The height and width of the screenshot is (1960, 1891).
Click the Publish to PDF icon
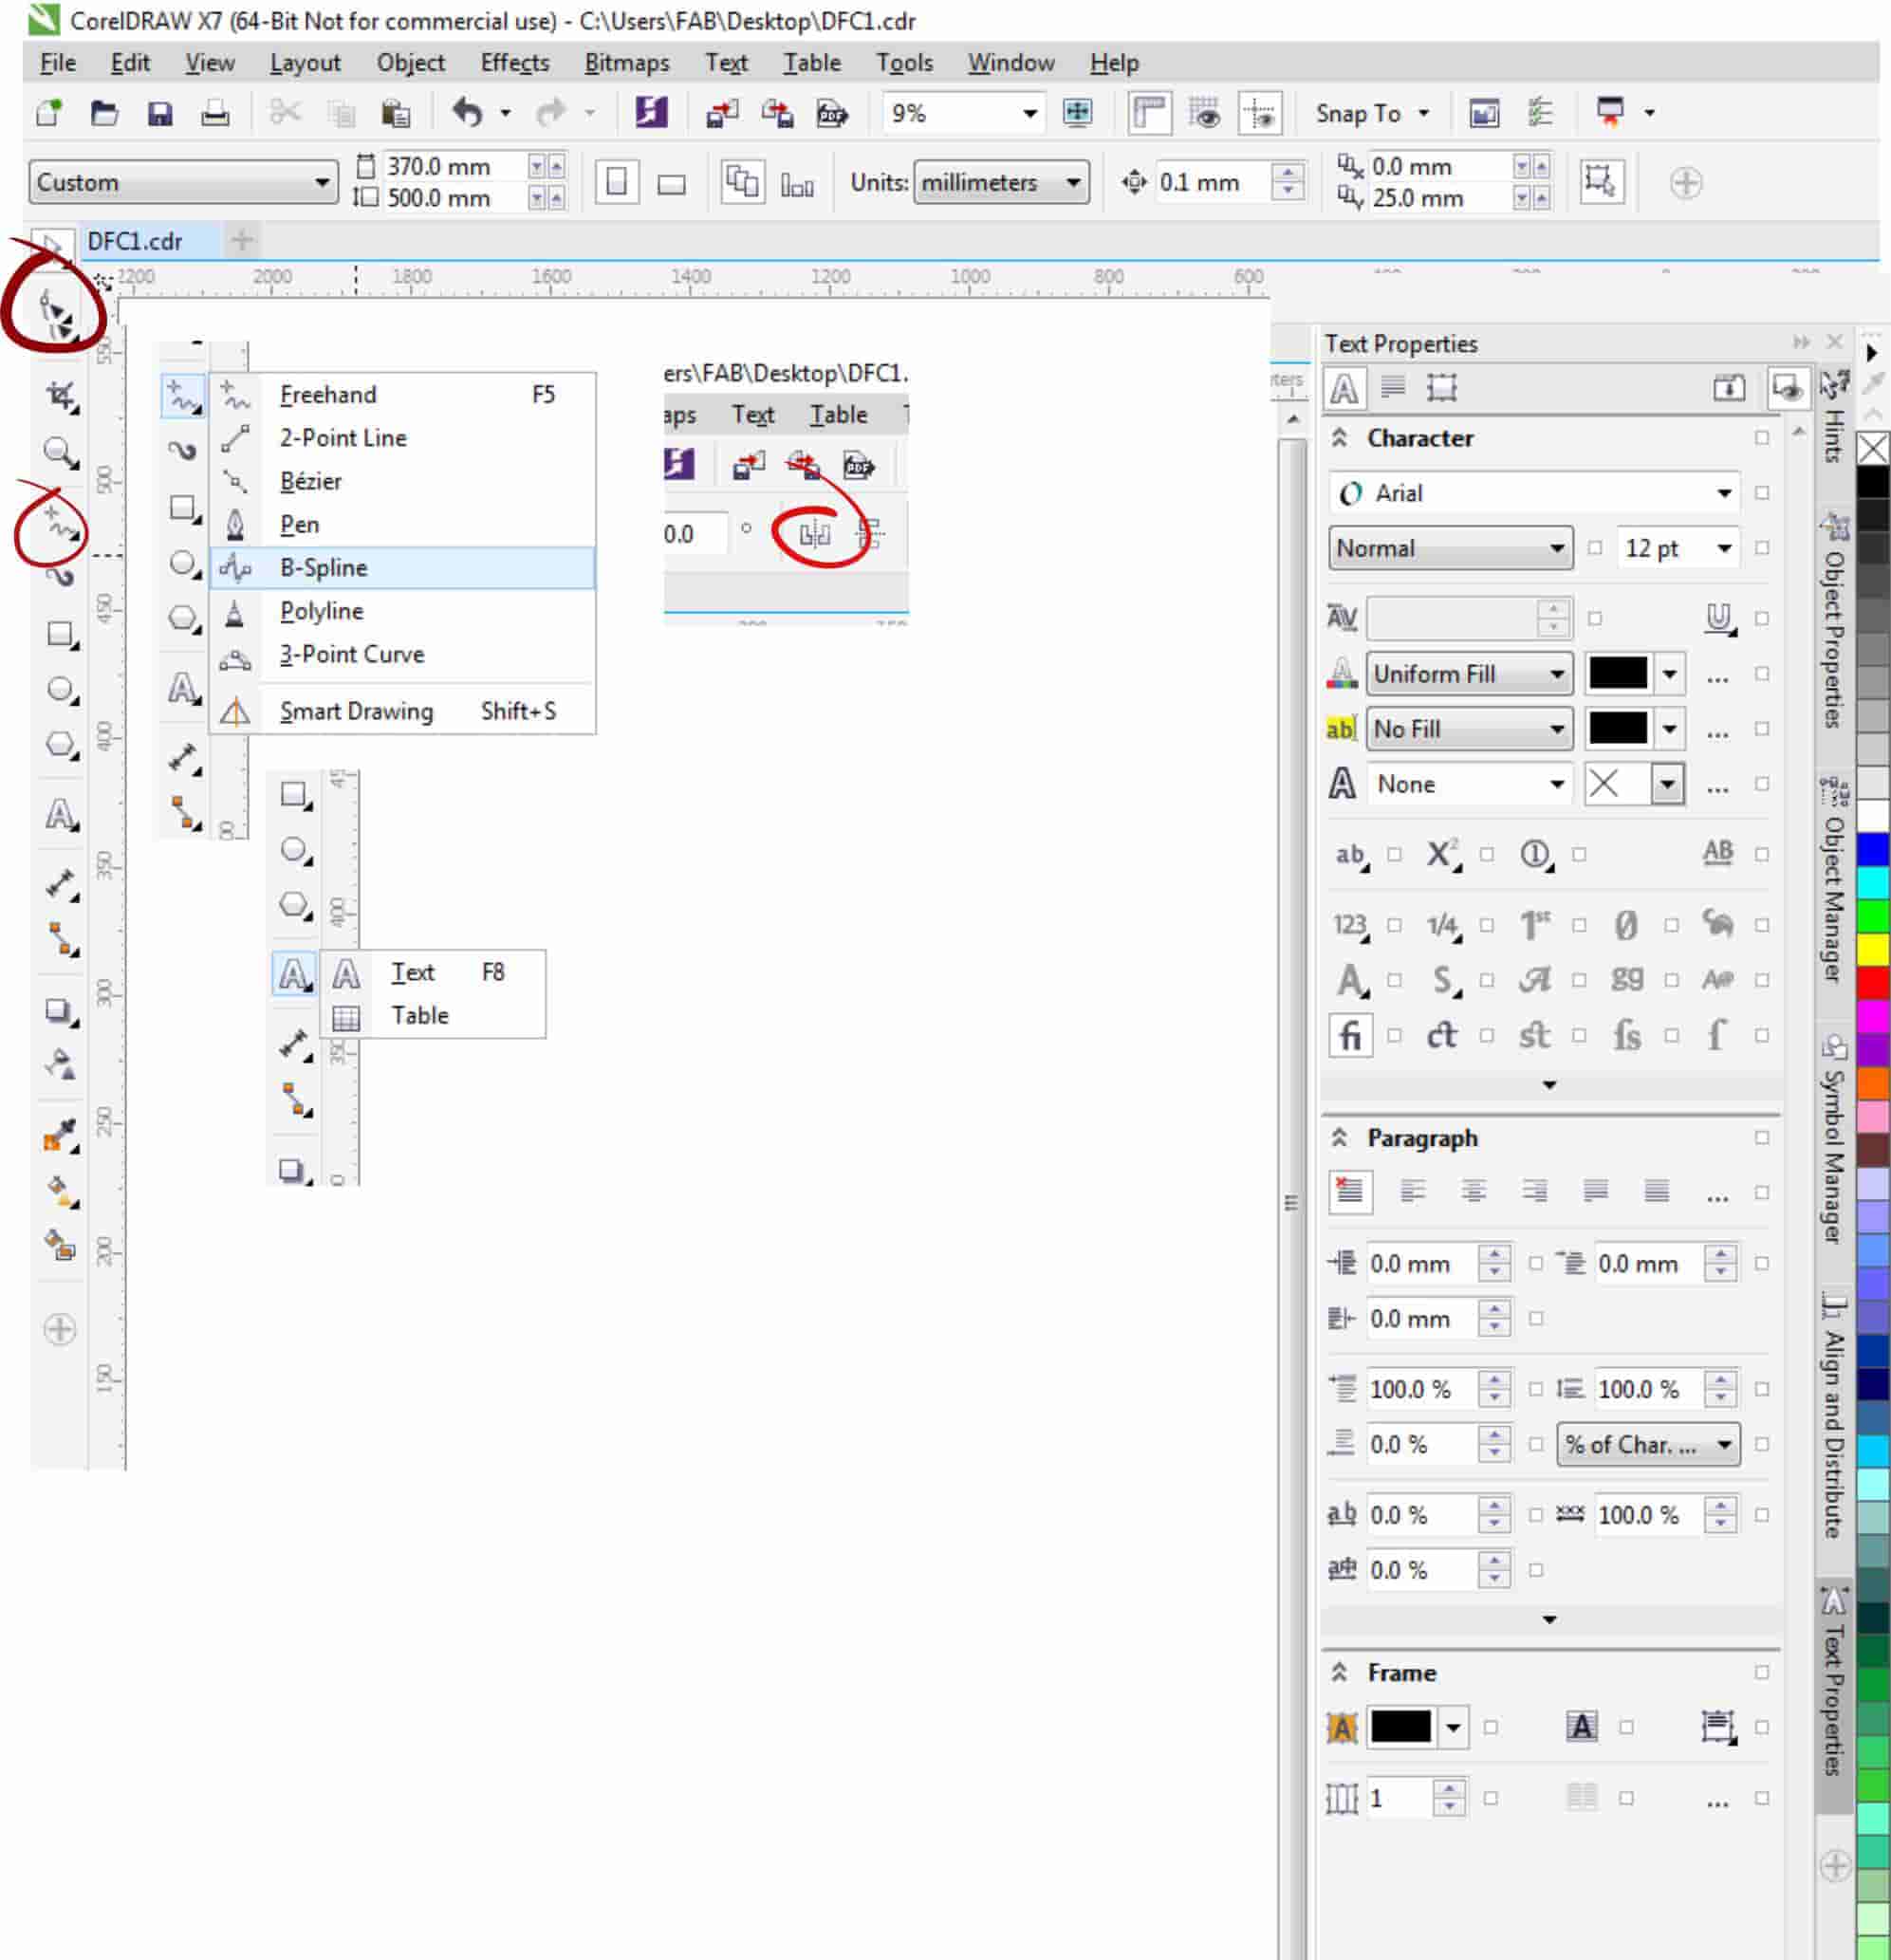click(832, 113)
